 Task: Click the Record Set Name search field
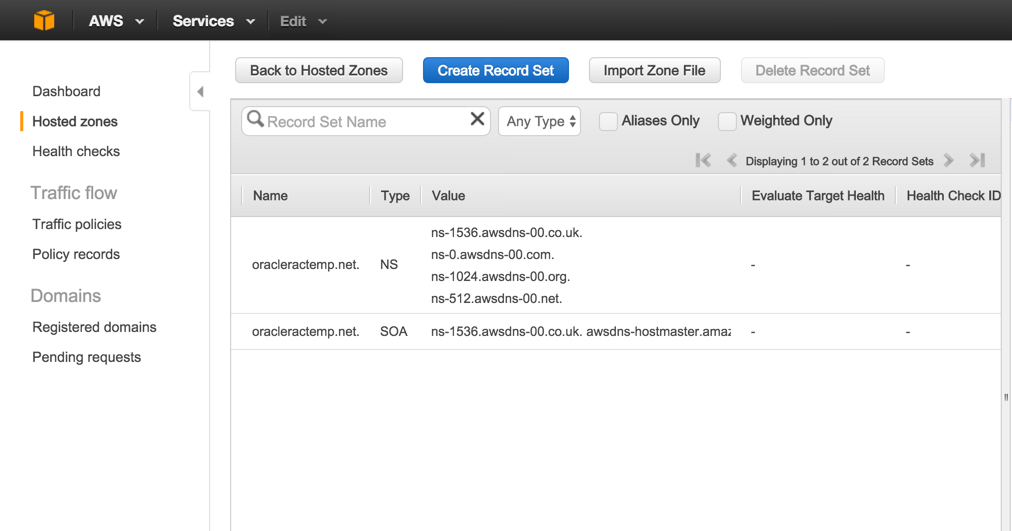click(x=365, y=121)
